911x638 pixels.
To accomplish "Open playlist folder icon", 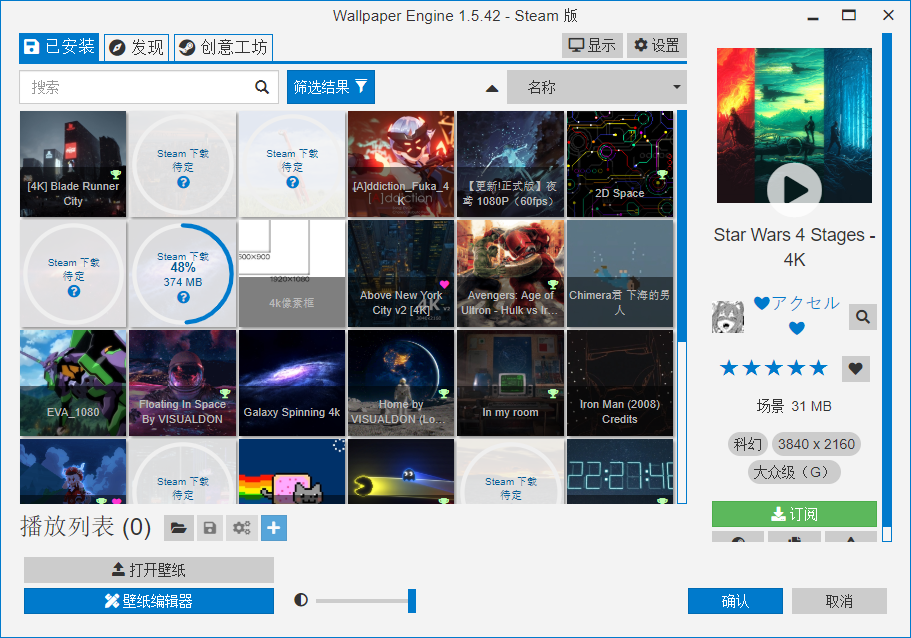I will tap(178, 528).
